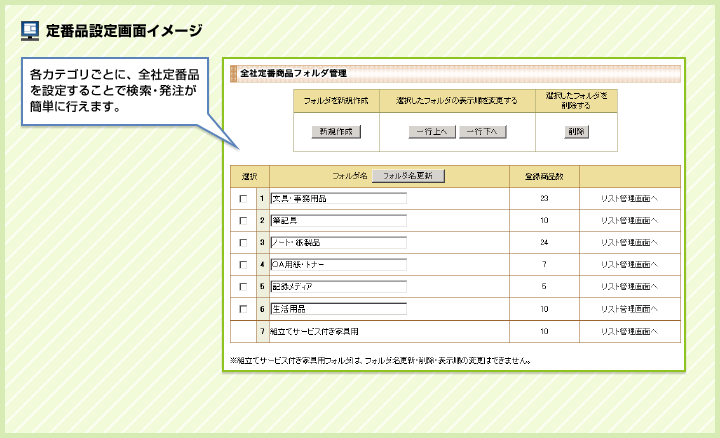Click the monitor icon beside 定番品設定画面イメージ
The width and height of the screenshot is (720, 438).
tap(30, 31)
